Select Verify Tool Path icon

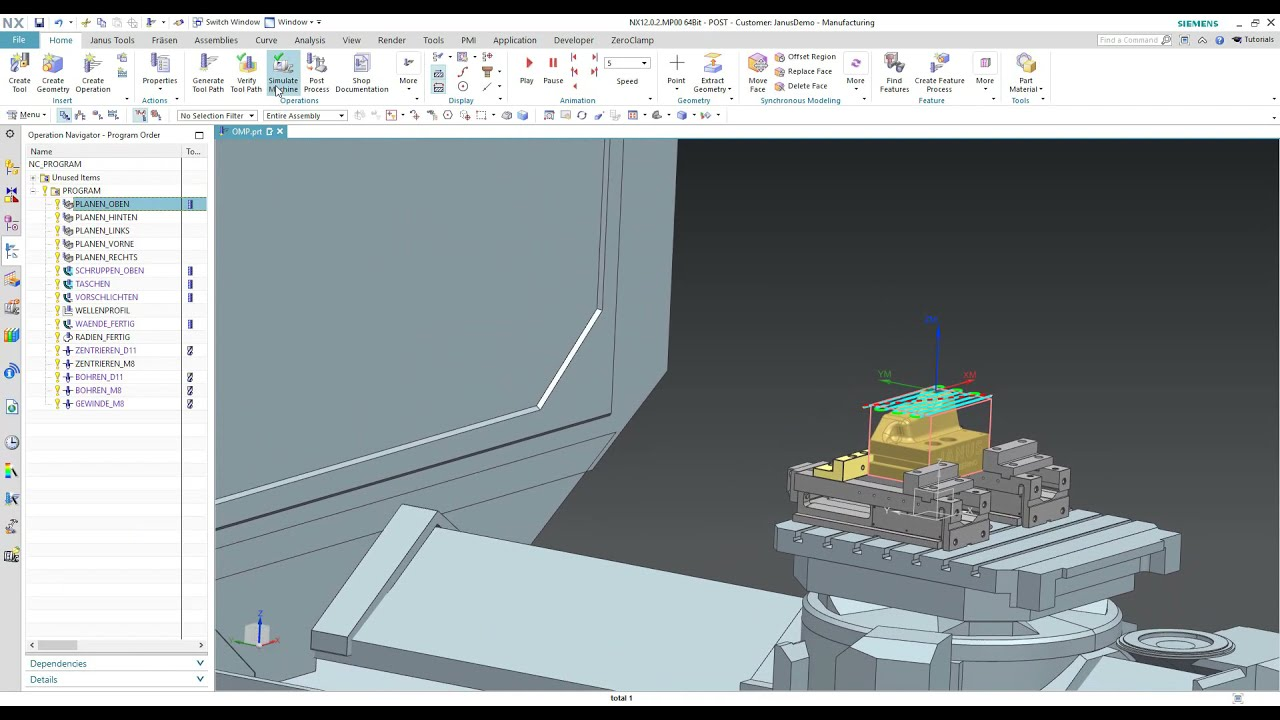246,73
